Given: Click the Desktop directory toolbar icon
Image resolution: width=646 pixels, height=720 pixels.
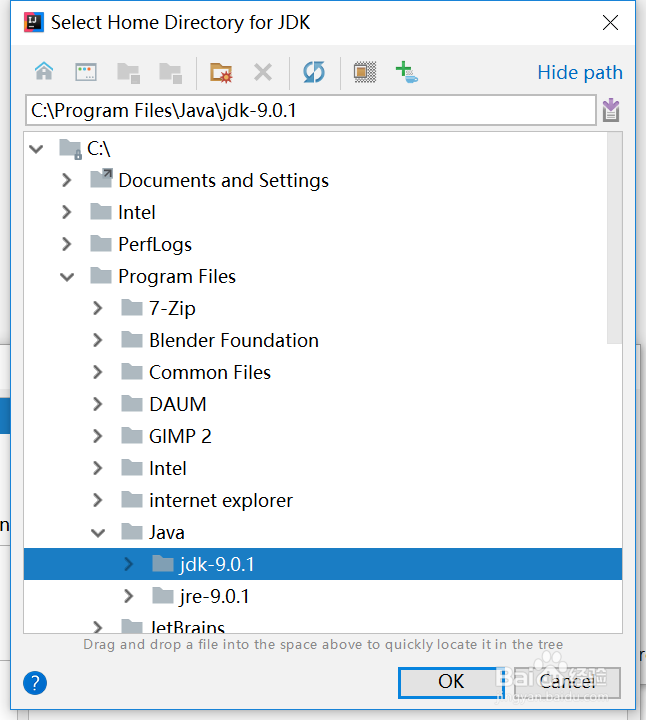Looking at the screenshot, I should point(86,72).
